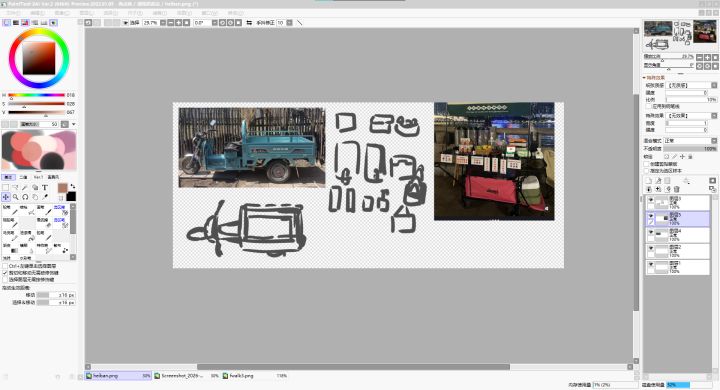The width and height of the screenshot is (720, 390).
Task: Flip canvas view horizontally
Action: (x=249, y=23)
